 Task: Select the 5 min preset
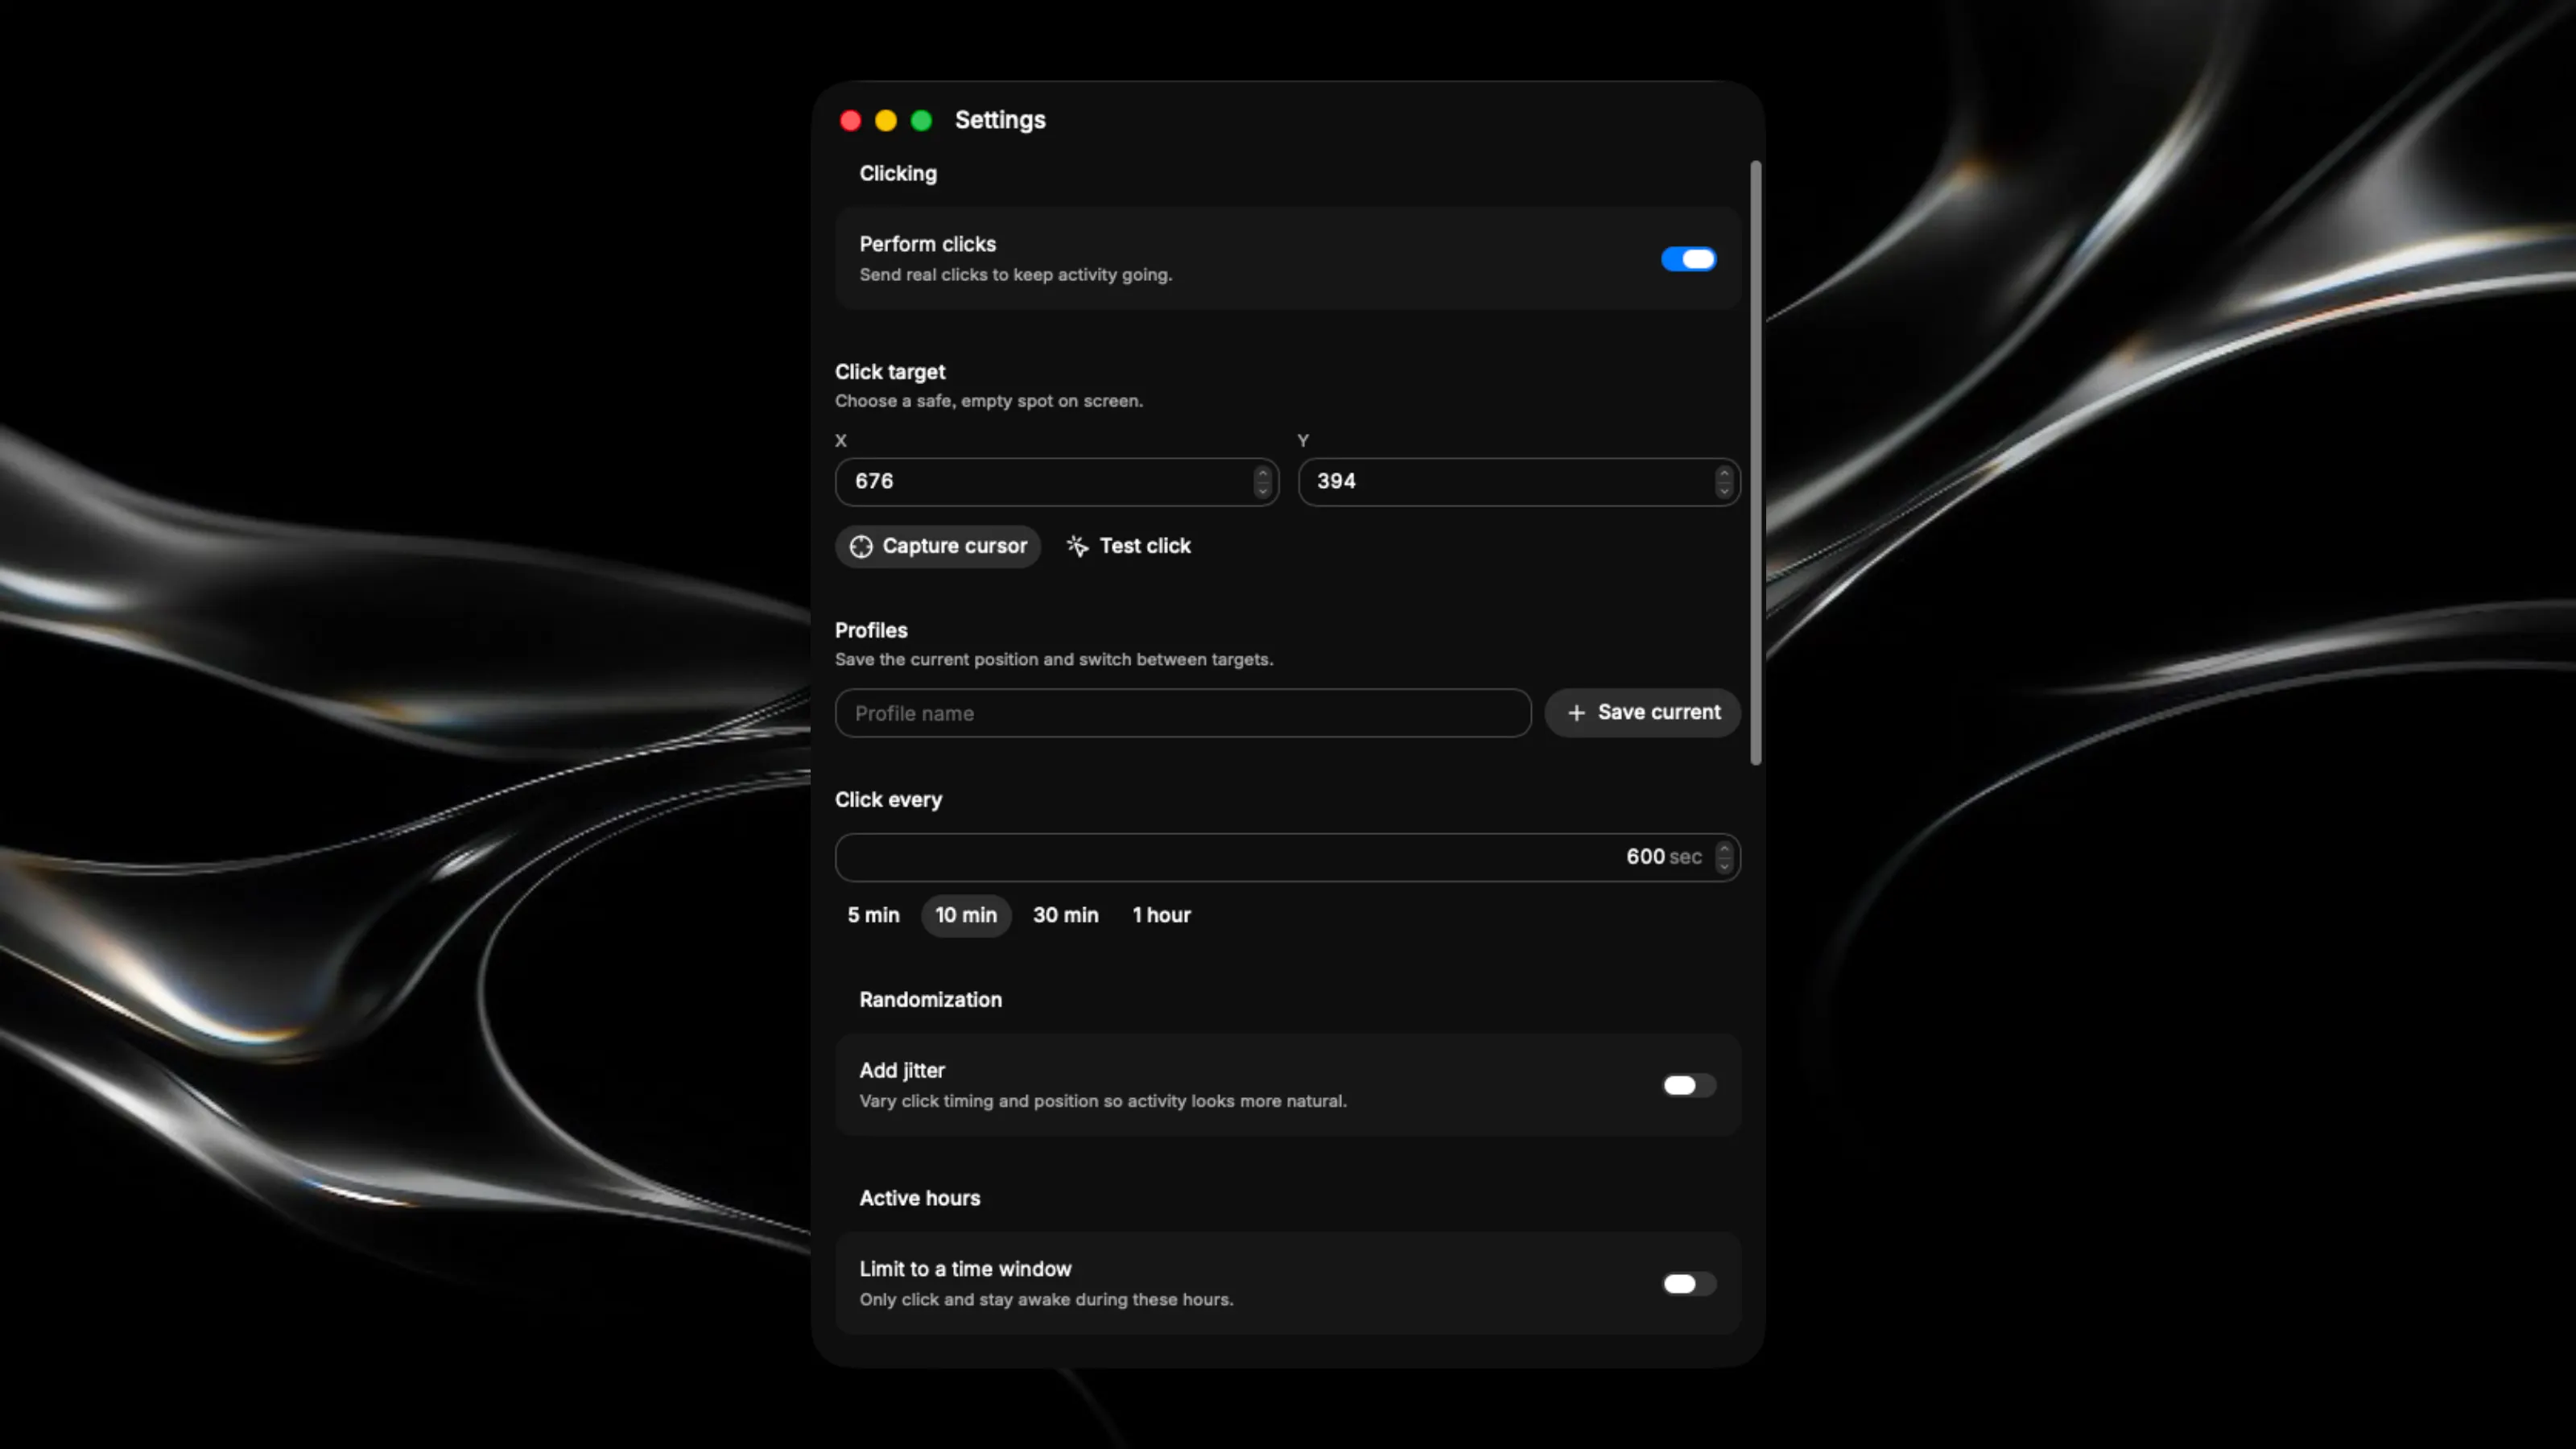[873, 915]
